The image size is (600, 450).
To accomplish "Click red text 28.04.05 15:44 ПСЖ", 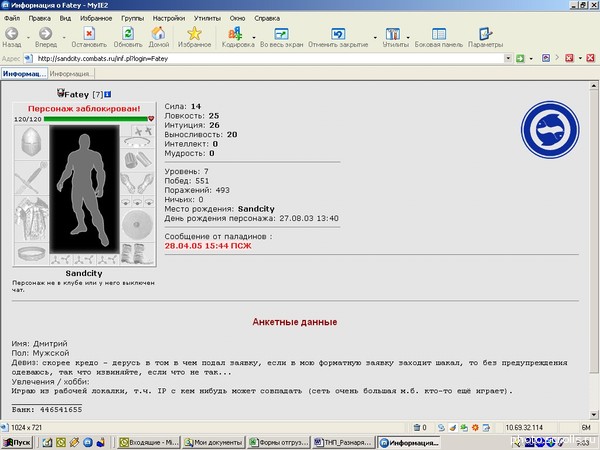I will click(x=208, y=246).
